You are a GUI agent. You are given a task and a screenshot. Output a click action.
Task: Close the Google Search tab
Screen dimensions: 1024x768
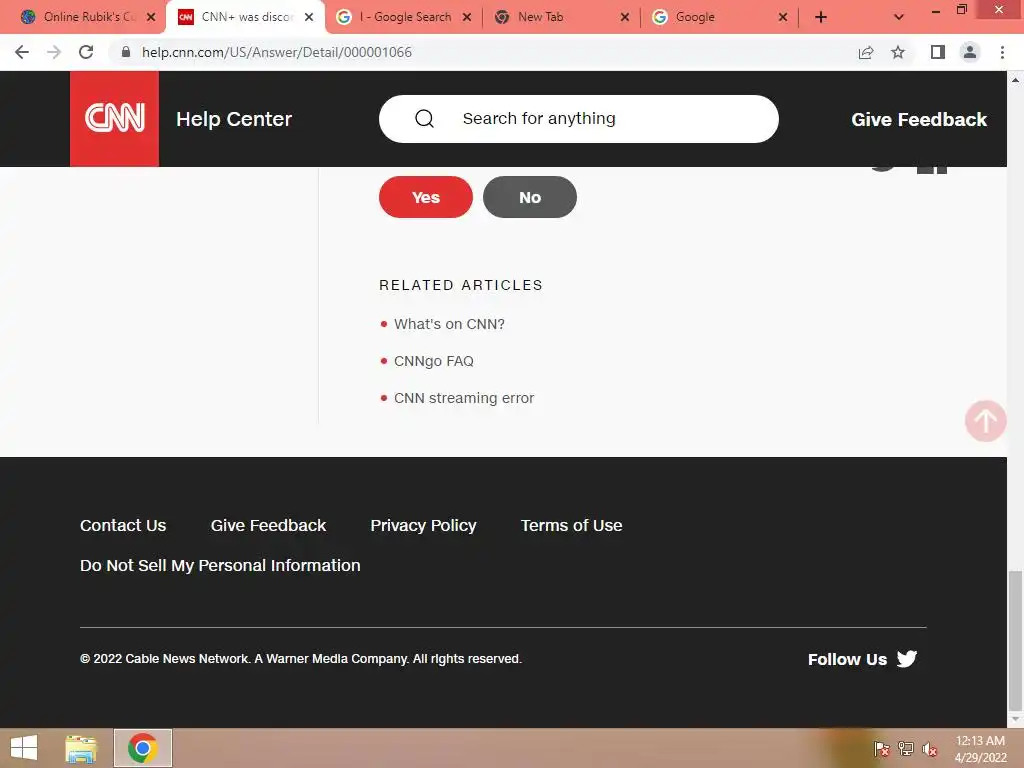pyautogui.click(x=467, y=18)
